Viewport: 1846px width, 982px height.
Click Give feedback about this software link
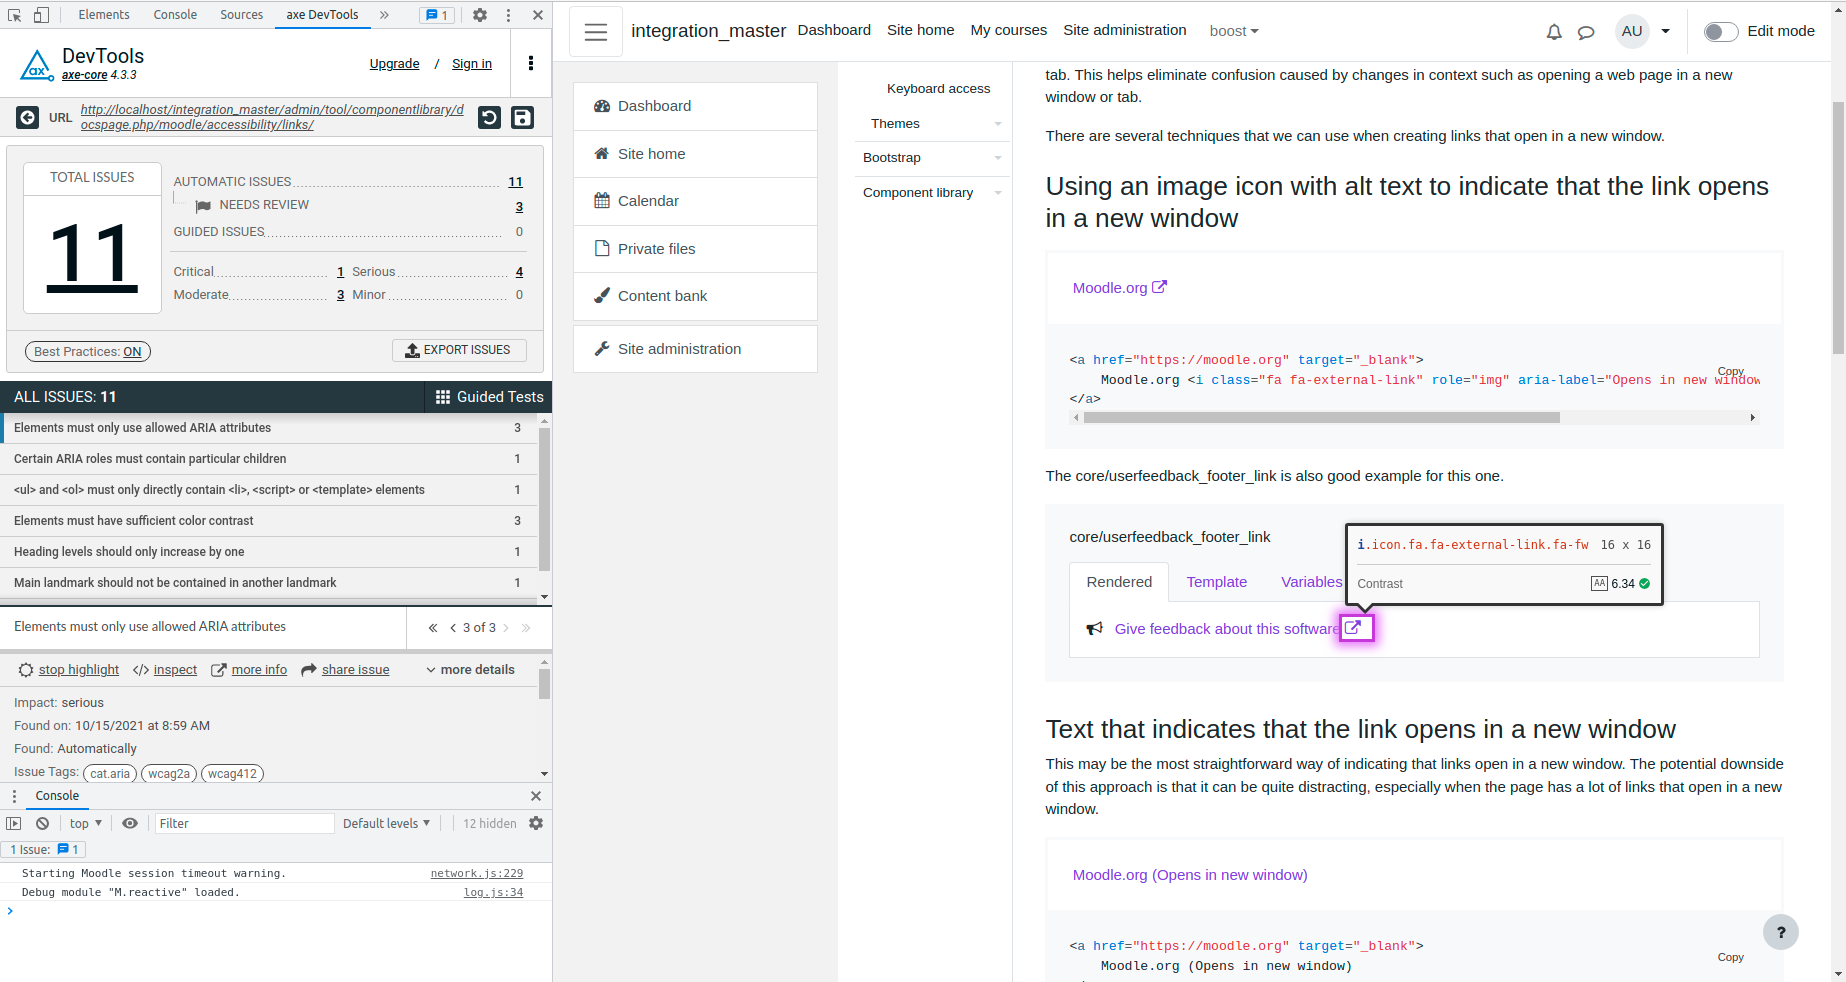pyautogui.click(x=1227, y=629)
